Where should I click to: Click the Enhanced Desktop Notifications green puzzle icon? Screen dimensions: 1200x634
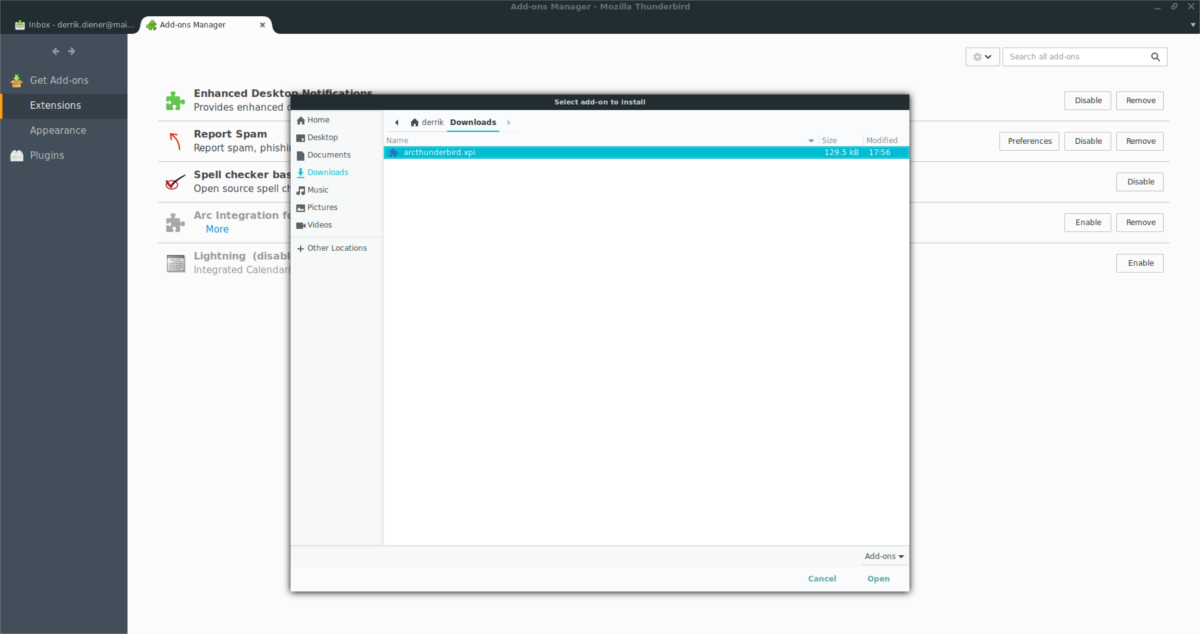175,99
